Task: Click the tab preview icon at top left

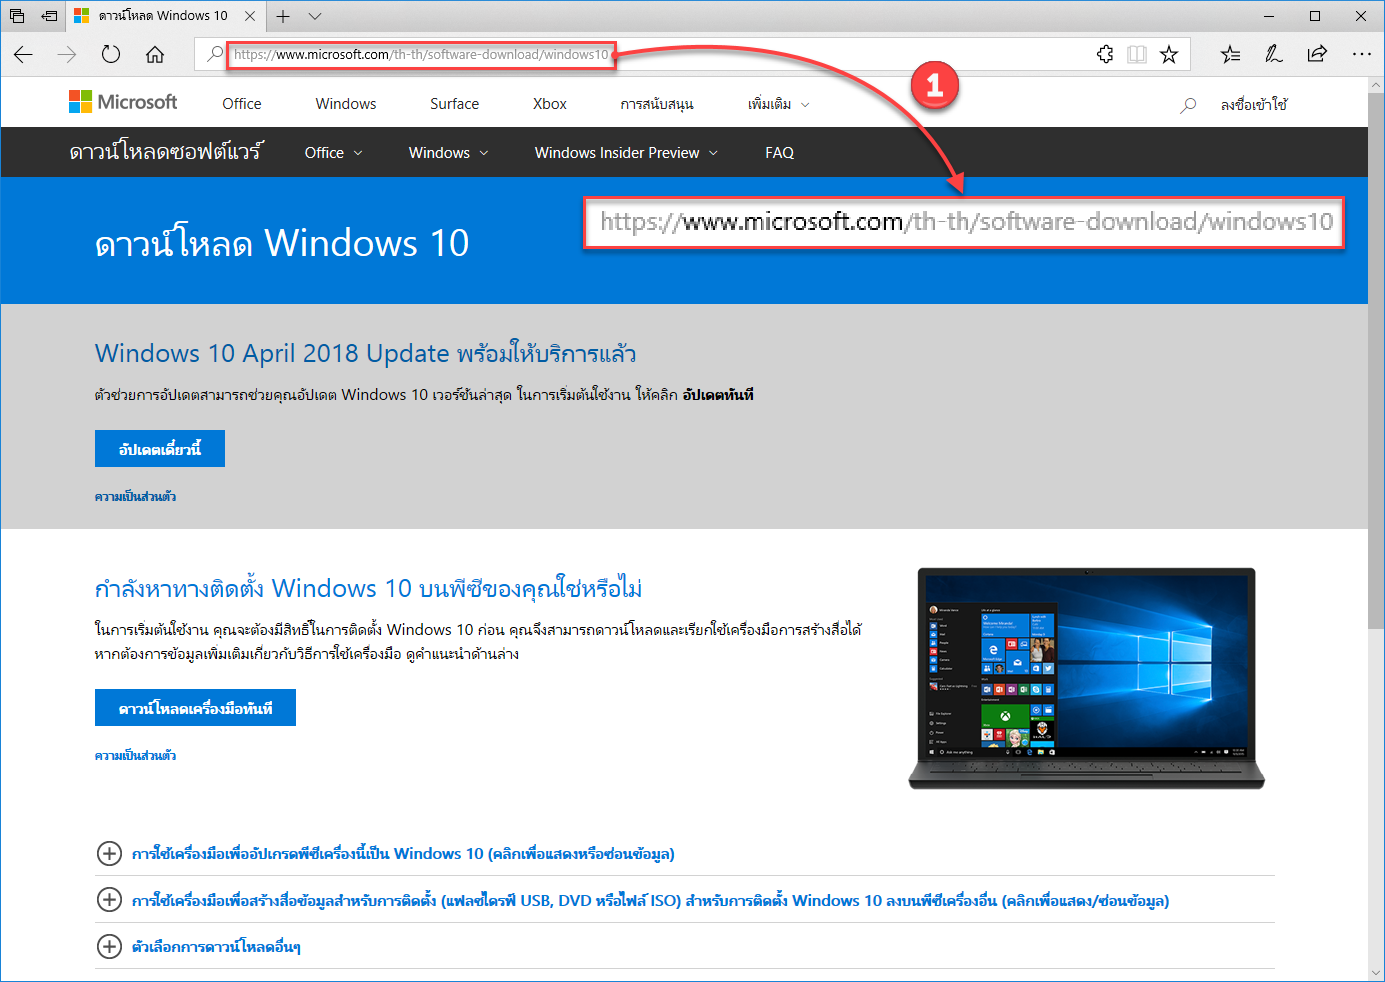Action: [17, 16]
